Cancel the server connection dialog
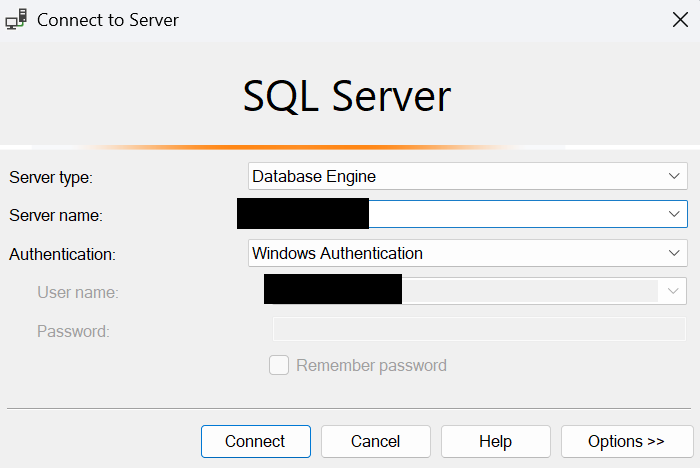The image size is (700, 468). 375,441
